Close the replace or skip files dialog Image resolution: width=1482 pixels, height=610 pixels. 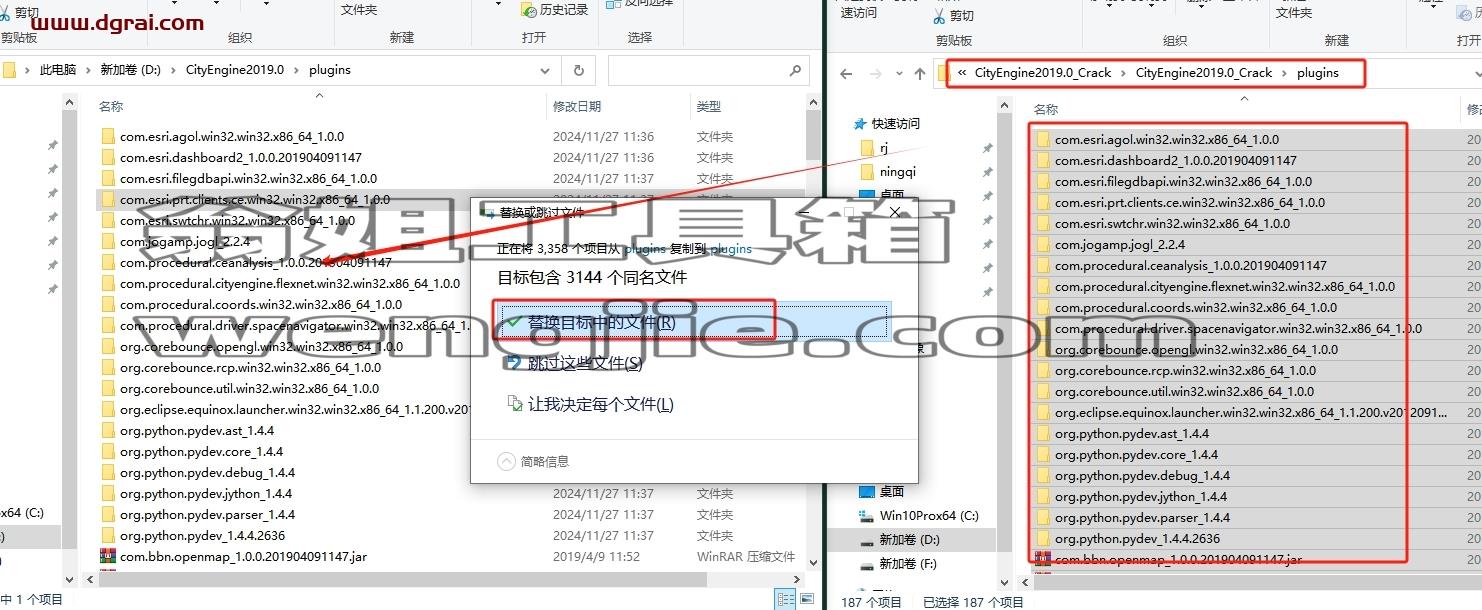coord(895,212)
